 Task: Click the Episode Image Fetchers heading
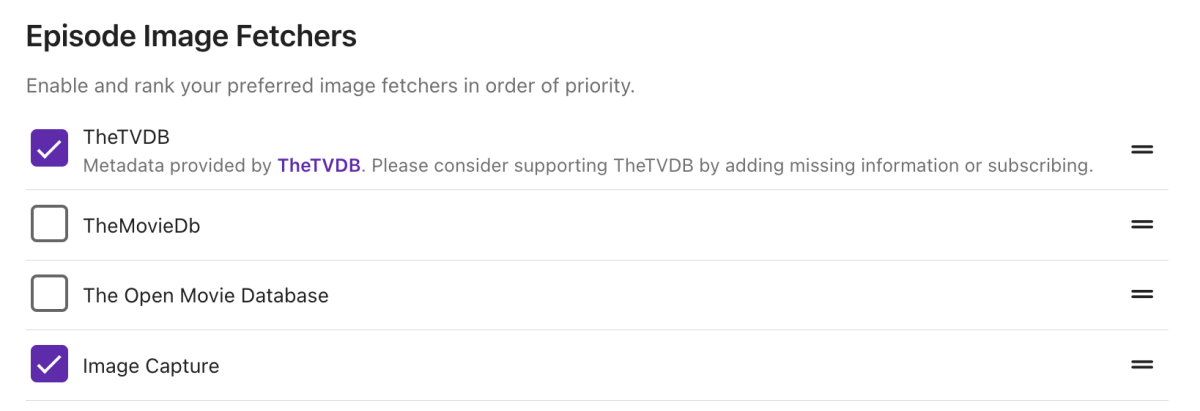pos(191,37)
